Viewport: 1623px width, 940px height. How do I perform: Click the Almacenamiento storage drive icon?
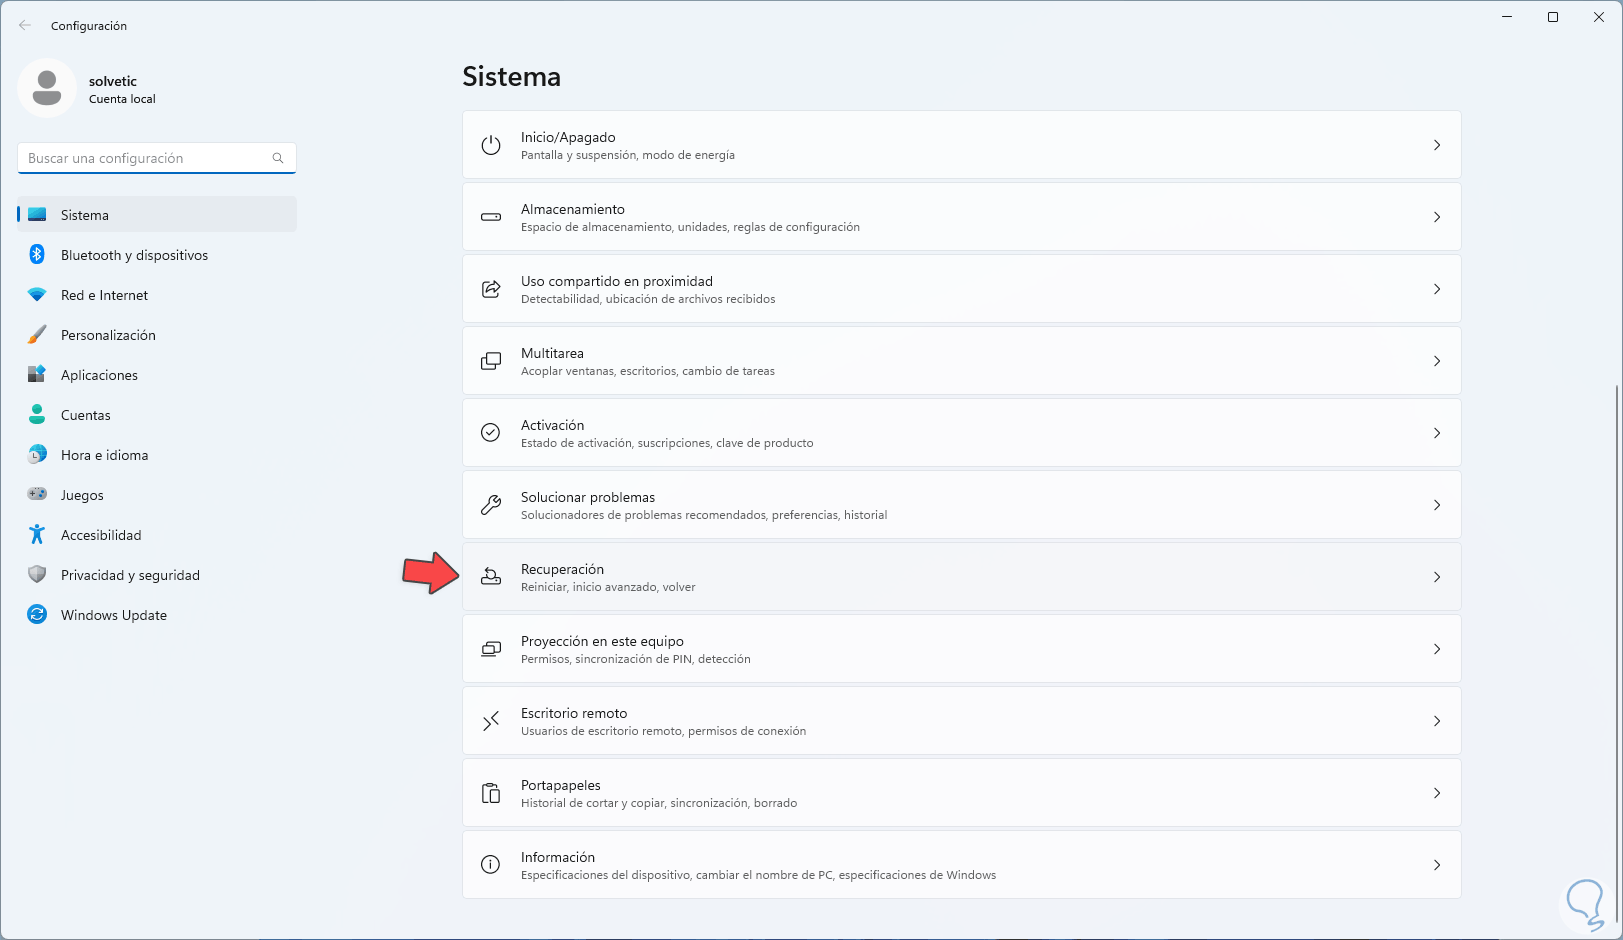(491, 217)
